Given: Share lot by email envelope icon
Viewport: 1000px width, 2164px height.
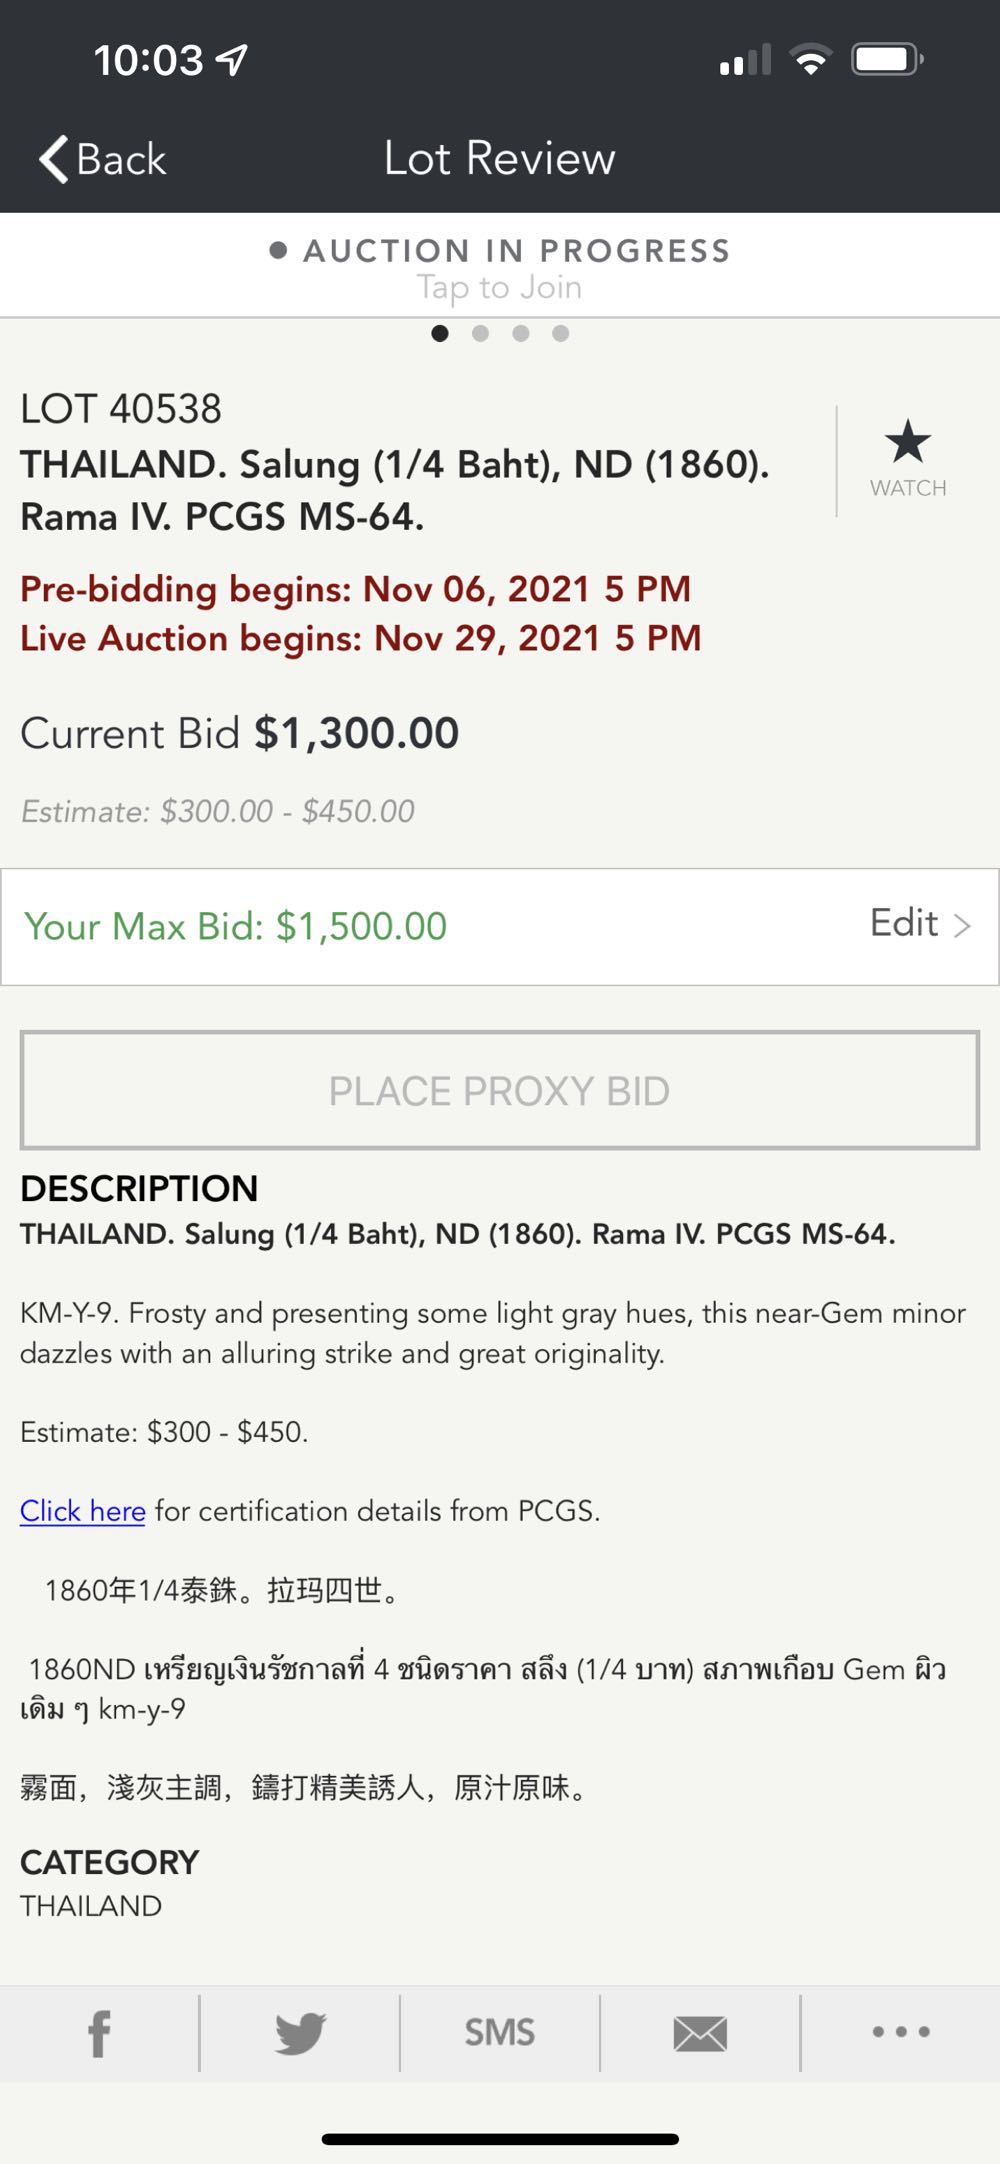Looking at the screenshot, I should 700,2033.
